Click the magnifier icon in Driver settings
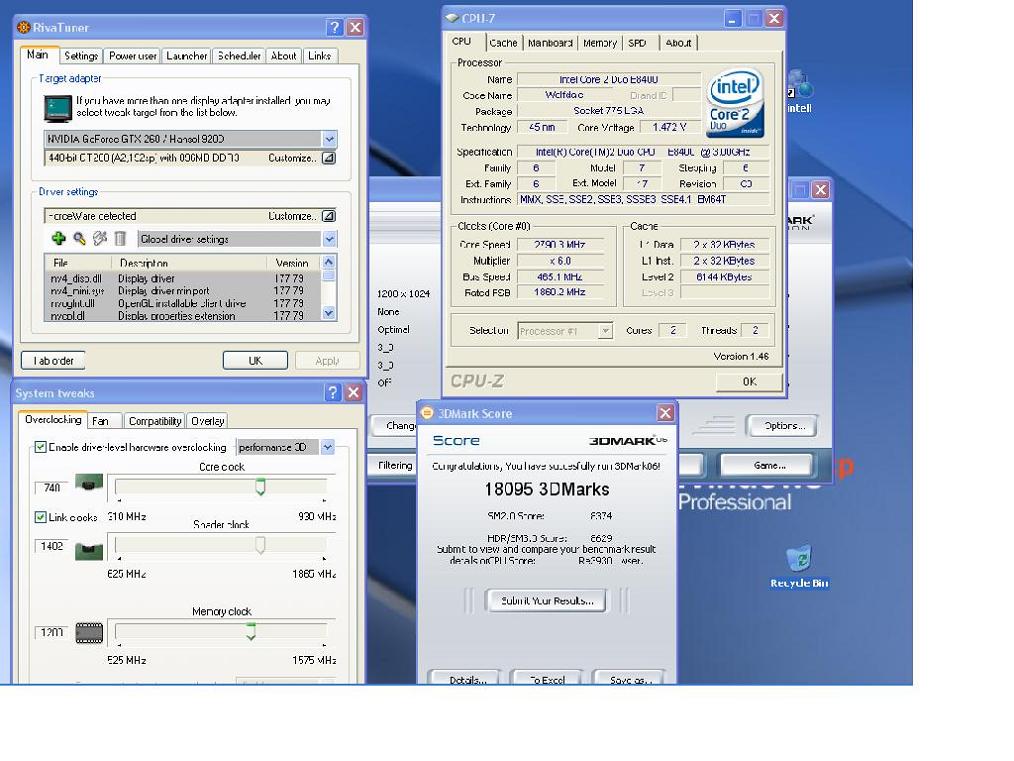The image size is (1014, 761). (x=79, y=239)
